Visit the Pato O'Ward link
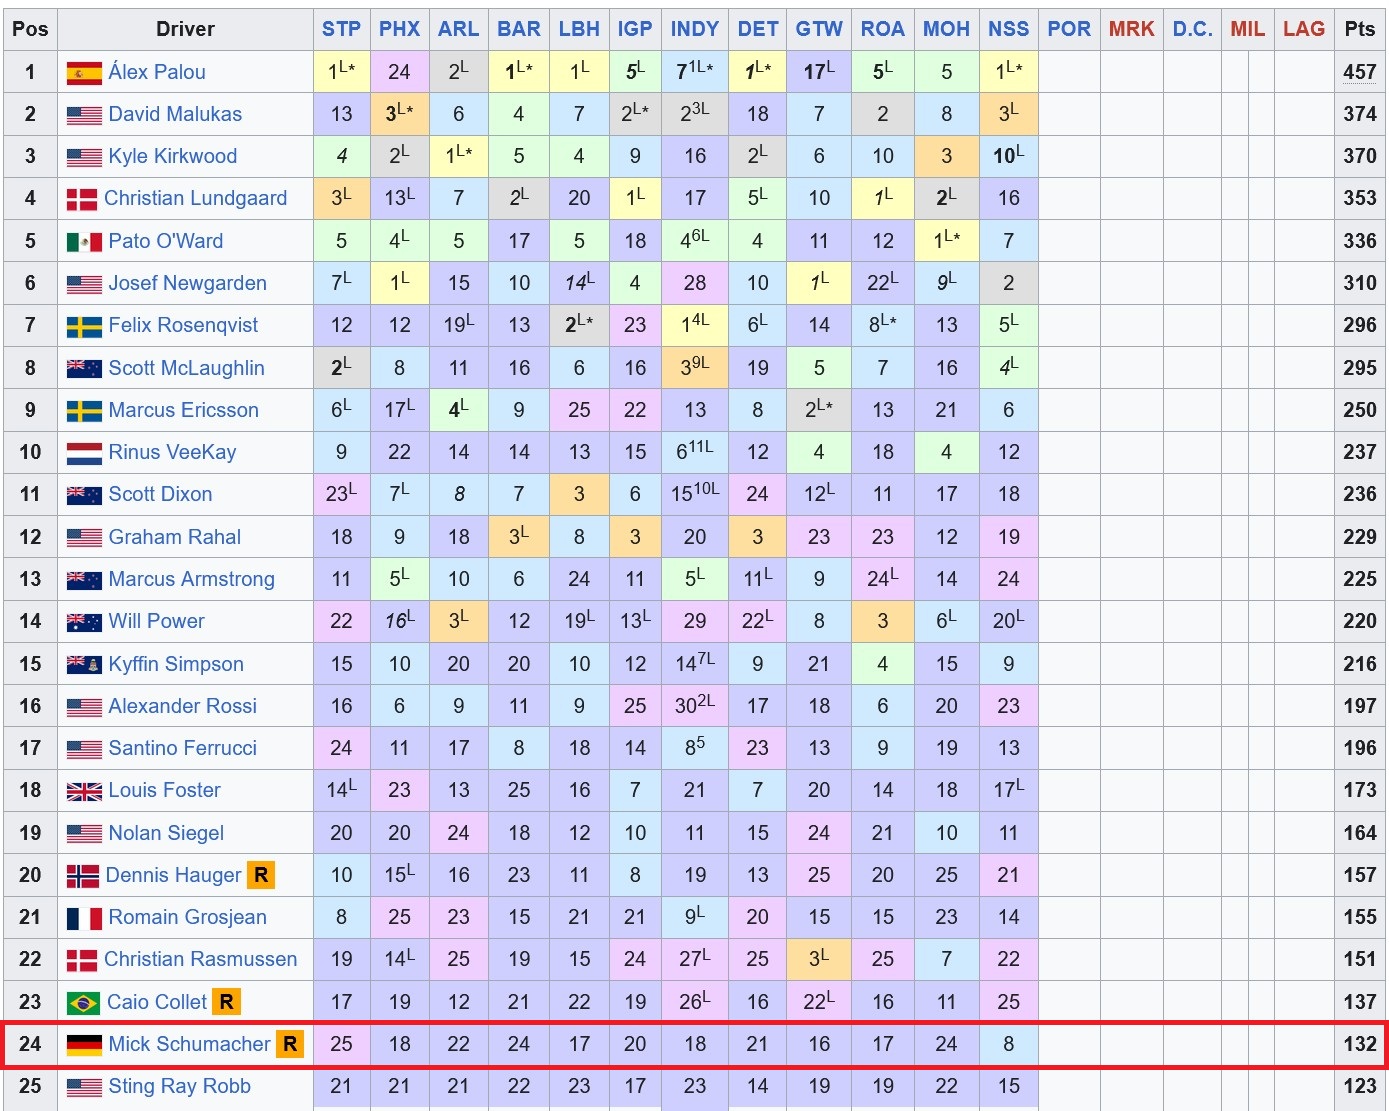The width and height of the screenshot is (1389, 1111). [166, 241]
